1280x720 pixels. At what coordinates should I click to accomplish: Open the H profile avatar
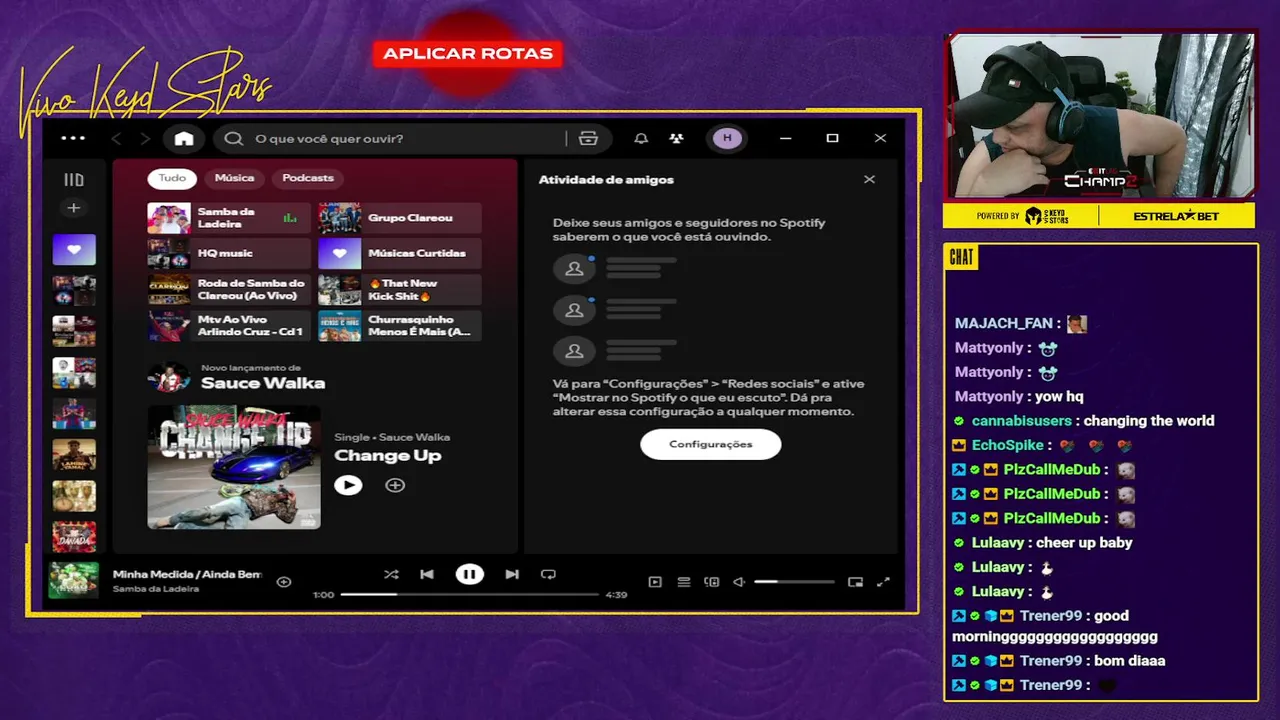[727, 138]
